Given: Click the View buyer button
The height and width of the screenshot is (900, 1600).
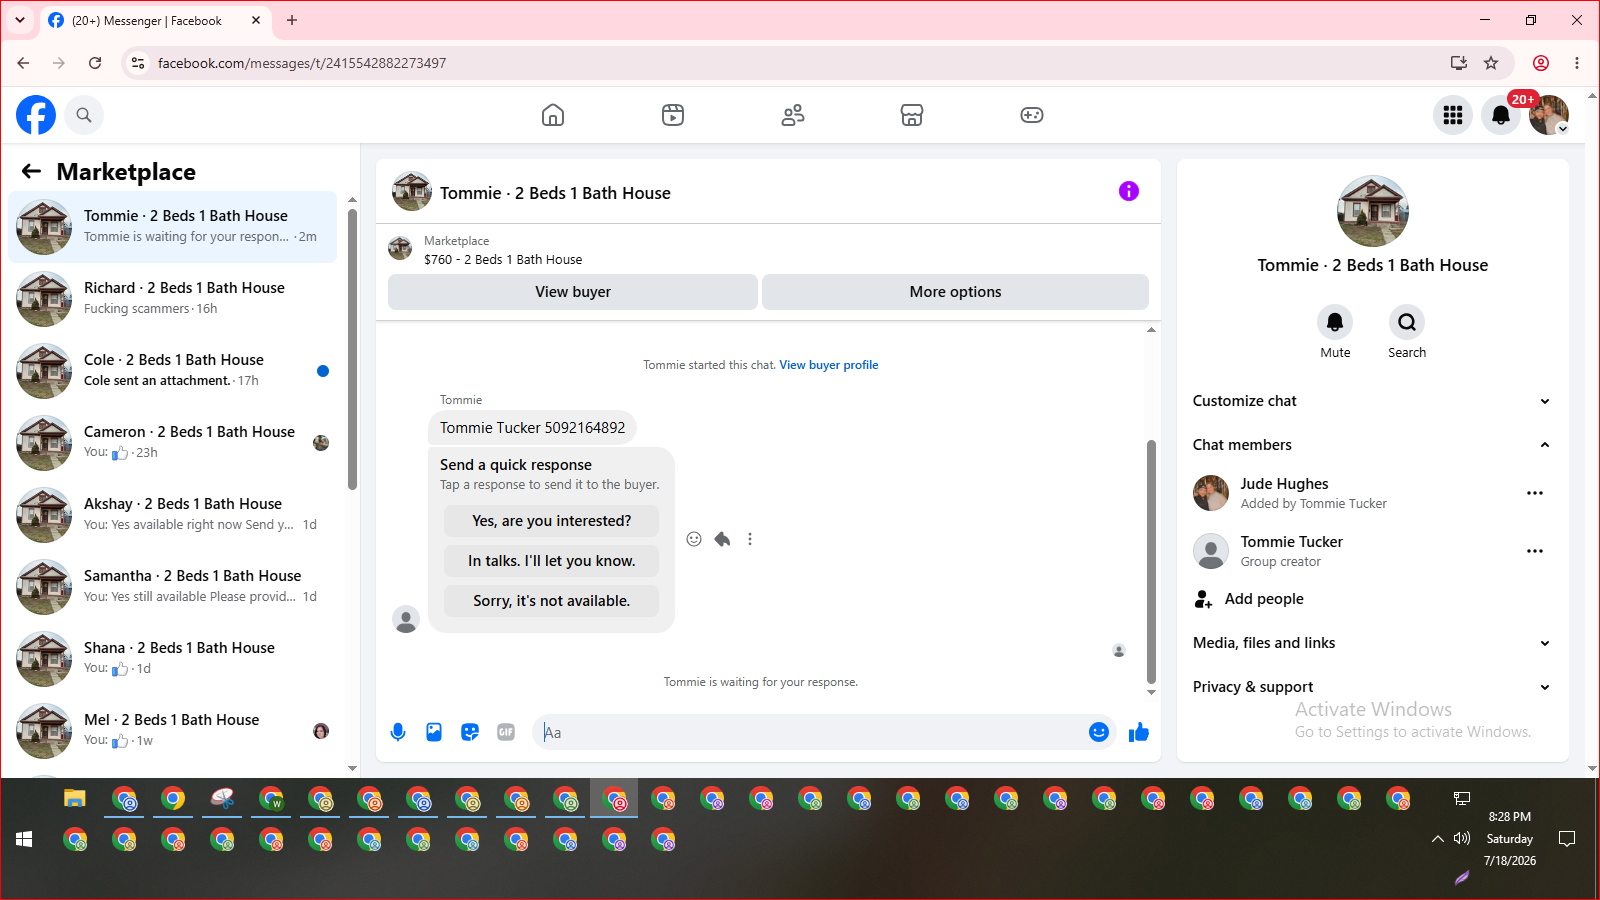Looking at the screenshot, I should pos(573,292).
